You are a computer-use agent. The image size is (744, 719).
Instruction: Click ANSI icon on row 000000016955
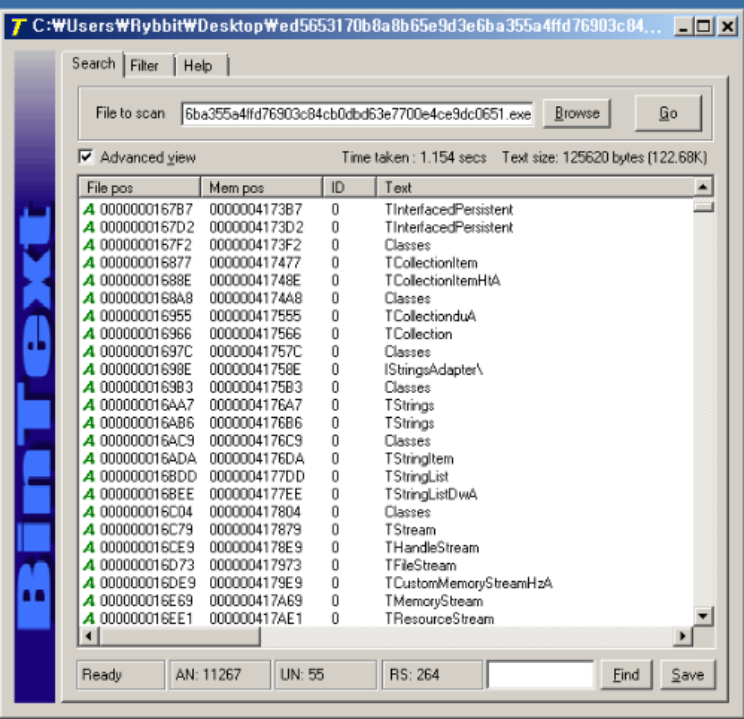point(89,316)
